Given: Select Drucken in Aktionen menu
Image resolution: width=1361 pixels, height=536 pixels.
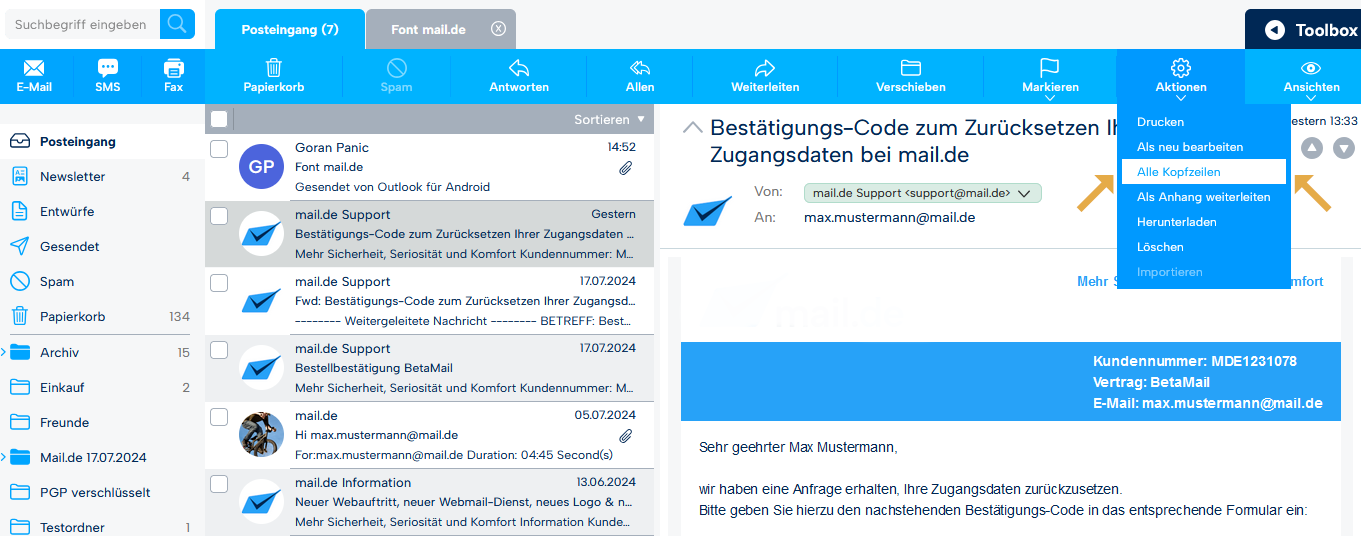Looking at the screenshot, I should [x=1160, y=122].
